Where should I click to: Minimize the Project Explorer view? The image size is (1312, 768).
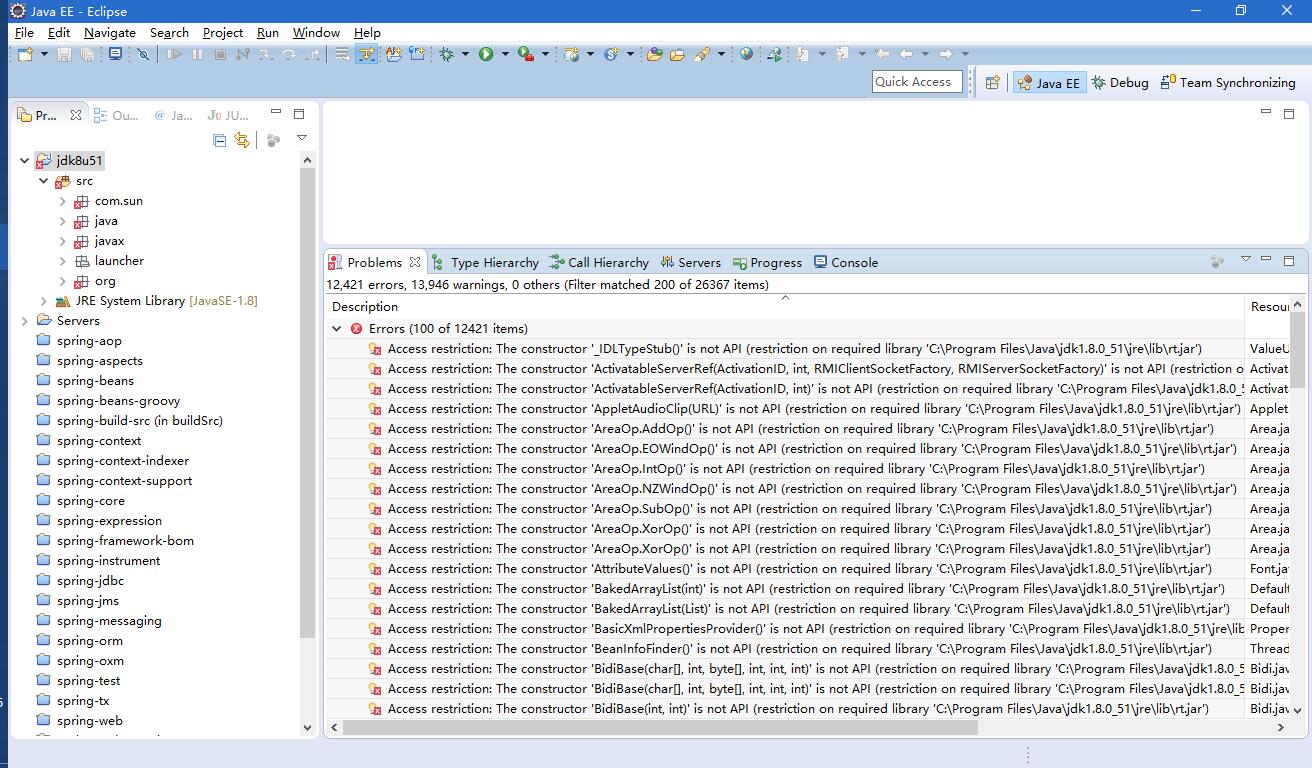click(x=275, y=113)
